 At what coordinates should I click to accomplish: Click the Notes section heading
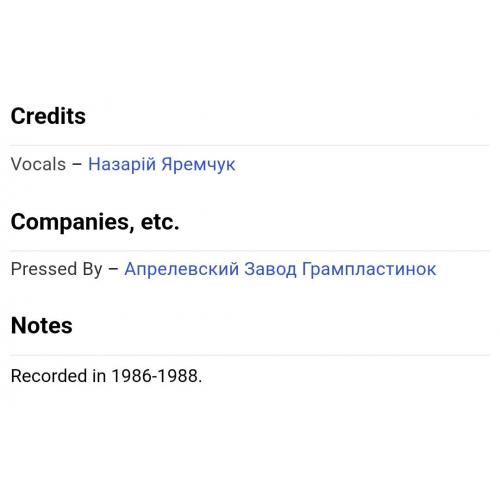click(x=42, y=325)
